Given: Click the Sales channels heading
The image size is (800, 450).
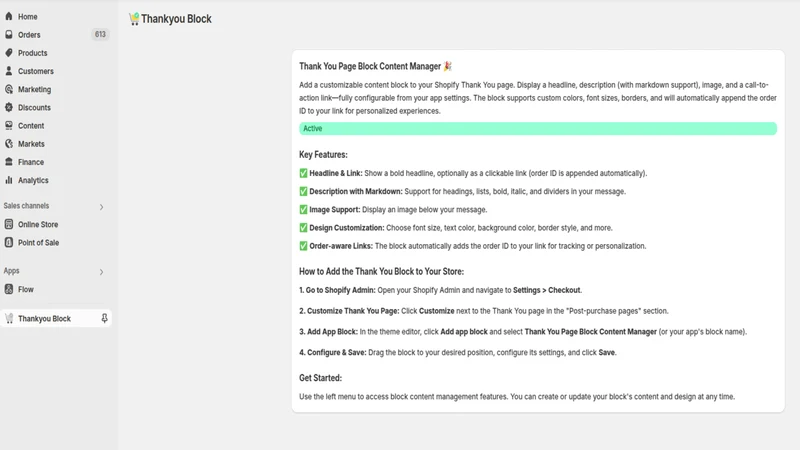Looking at the screenshot, I should click(x=27, y=206).
